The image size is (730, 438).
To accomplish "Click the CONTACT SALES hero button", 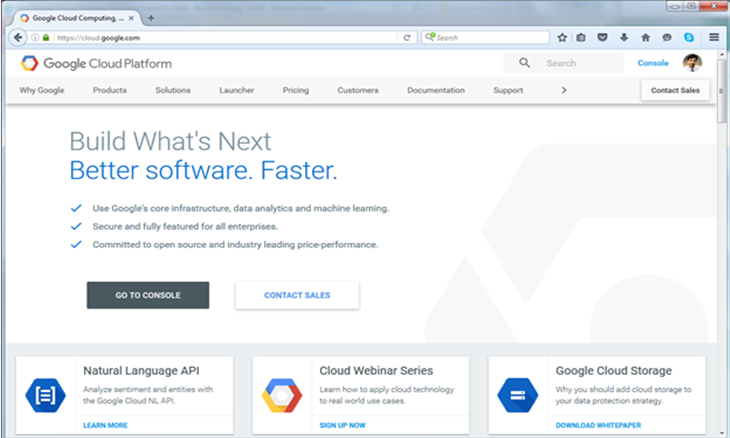I will [297, 295].
